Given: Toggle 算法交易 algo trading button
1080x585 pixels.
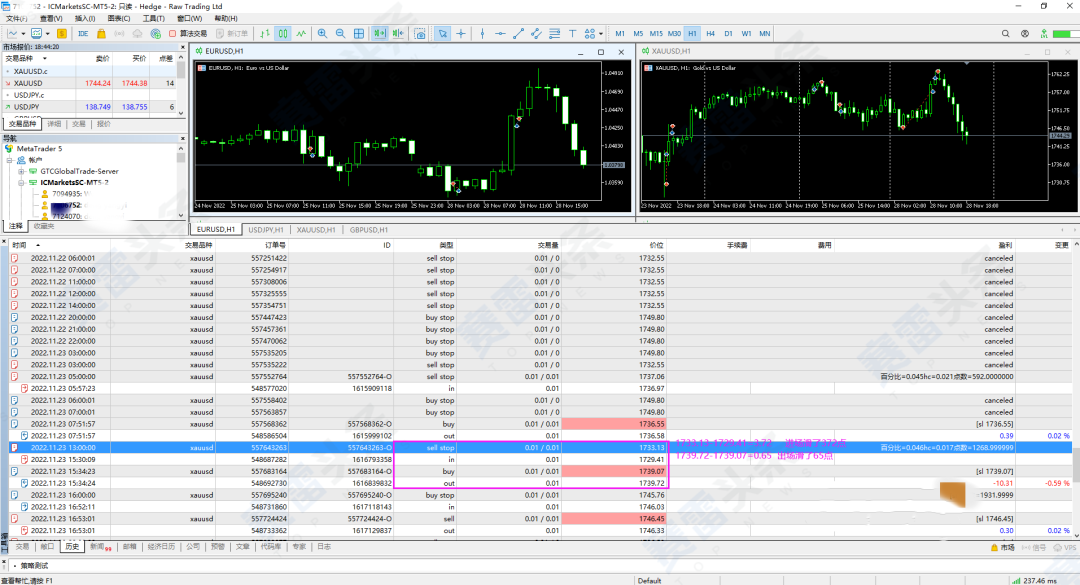Looking at the screenshot, I should click(188, 33).
